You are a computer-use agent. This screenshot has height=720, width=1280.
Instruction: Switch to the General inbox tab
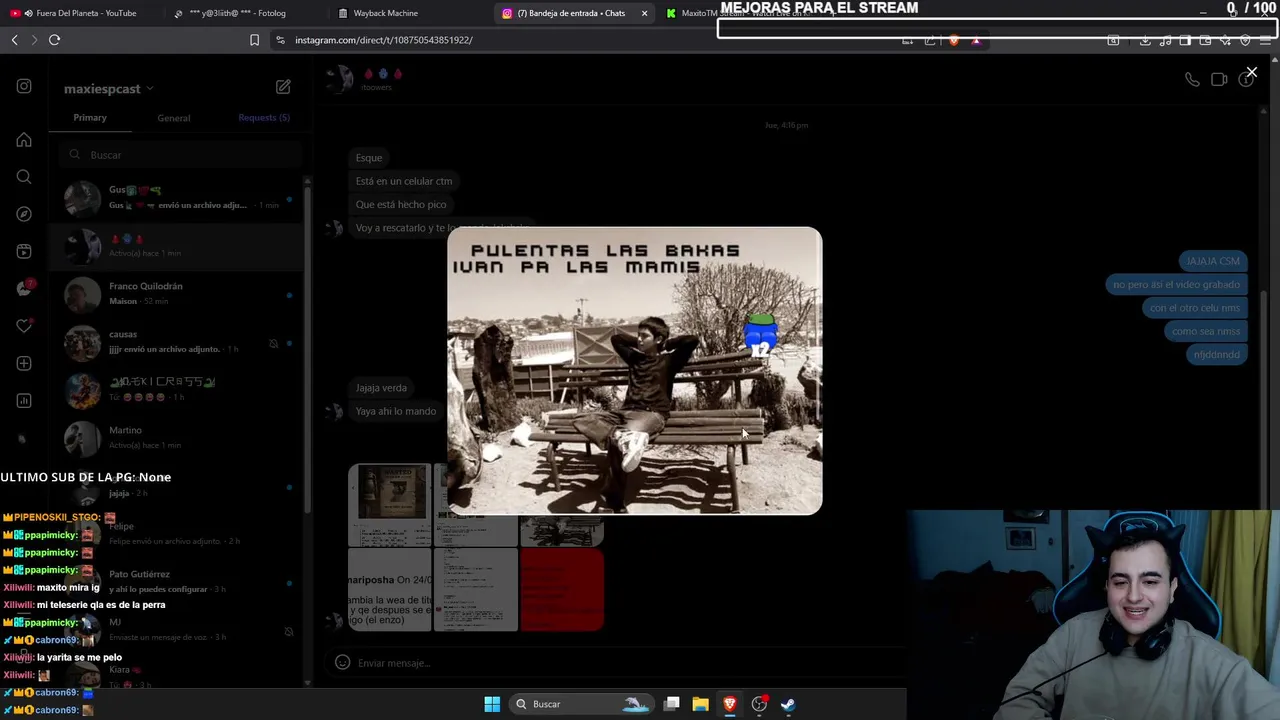[173, 118]
